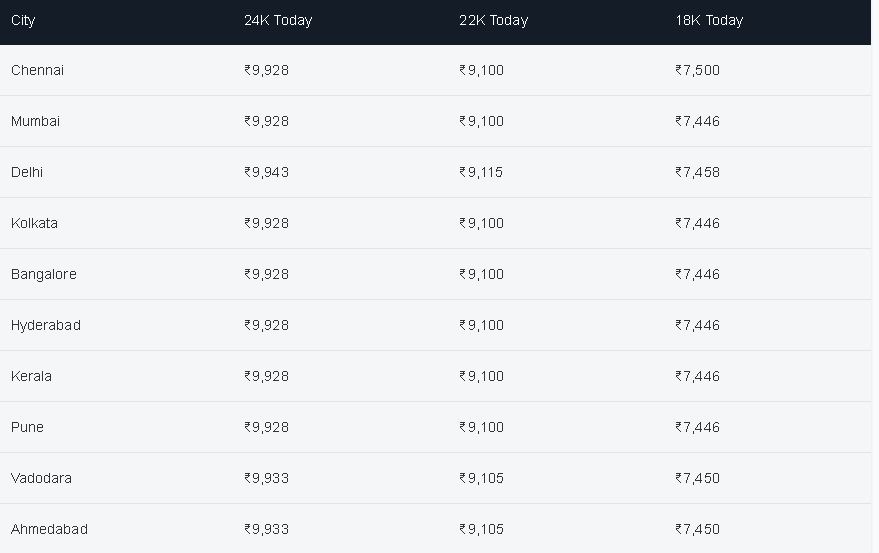Click the Vadodara city name
The image size is (879, 553).
(41, 478)
